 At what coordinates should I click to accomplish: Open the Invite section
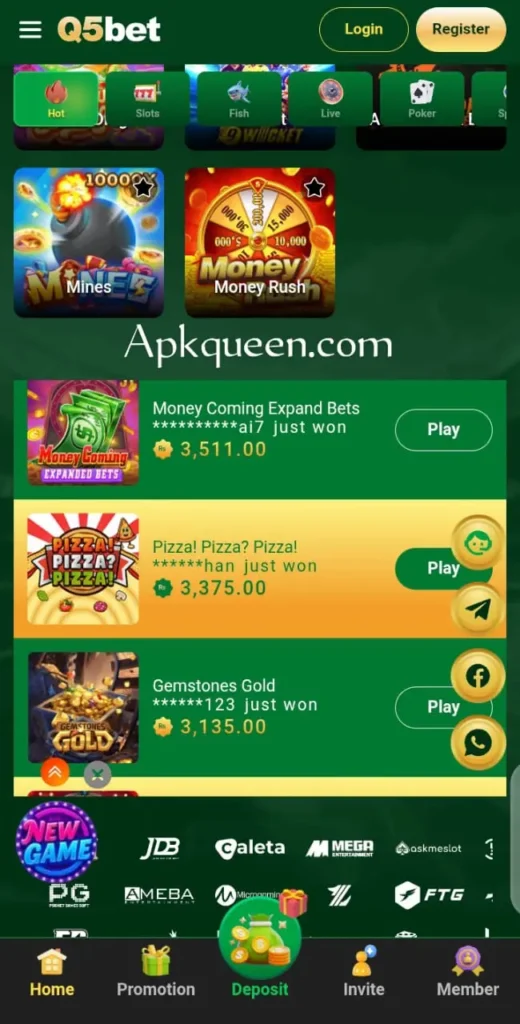coord(364,970)
